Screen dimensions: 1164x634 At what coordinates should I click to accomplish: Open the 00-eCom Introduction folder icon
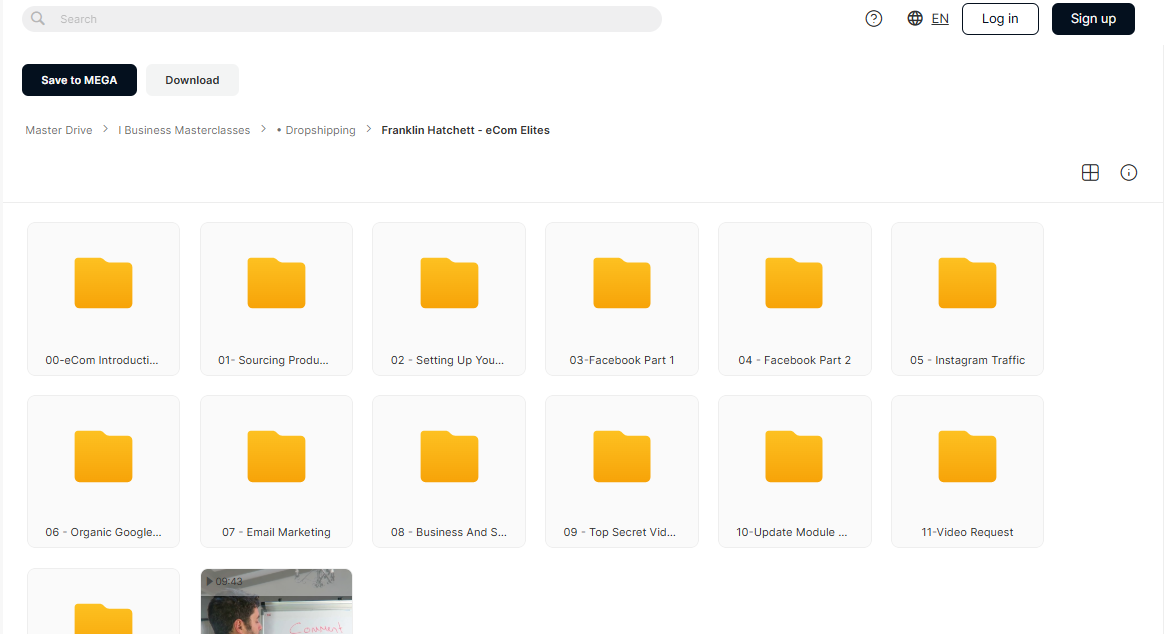103,283
